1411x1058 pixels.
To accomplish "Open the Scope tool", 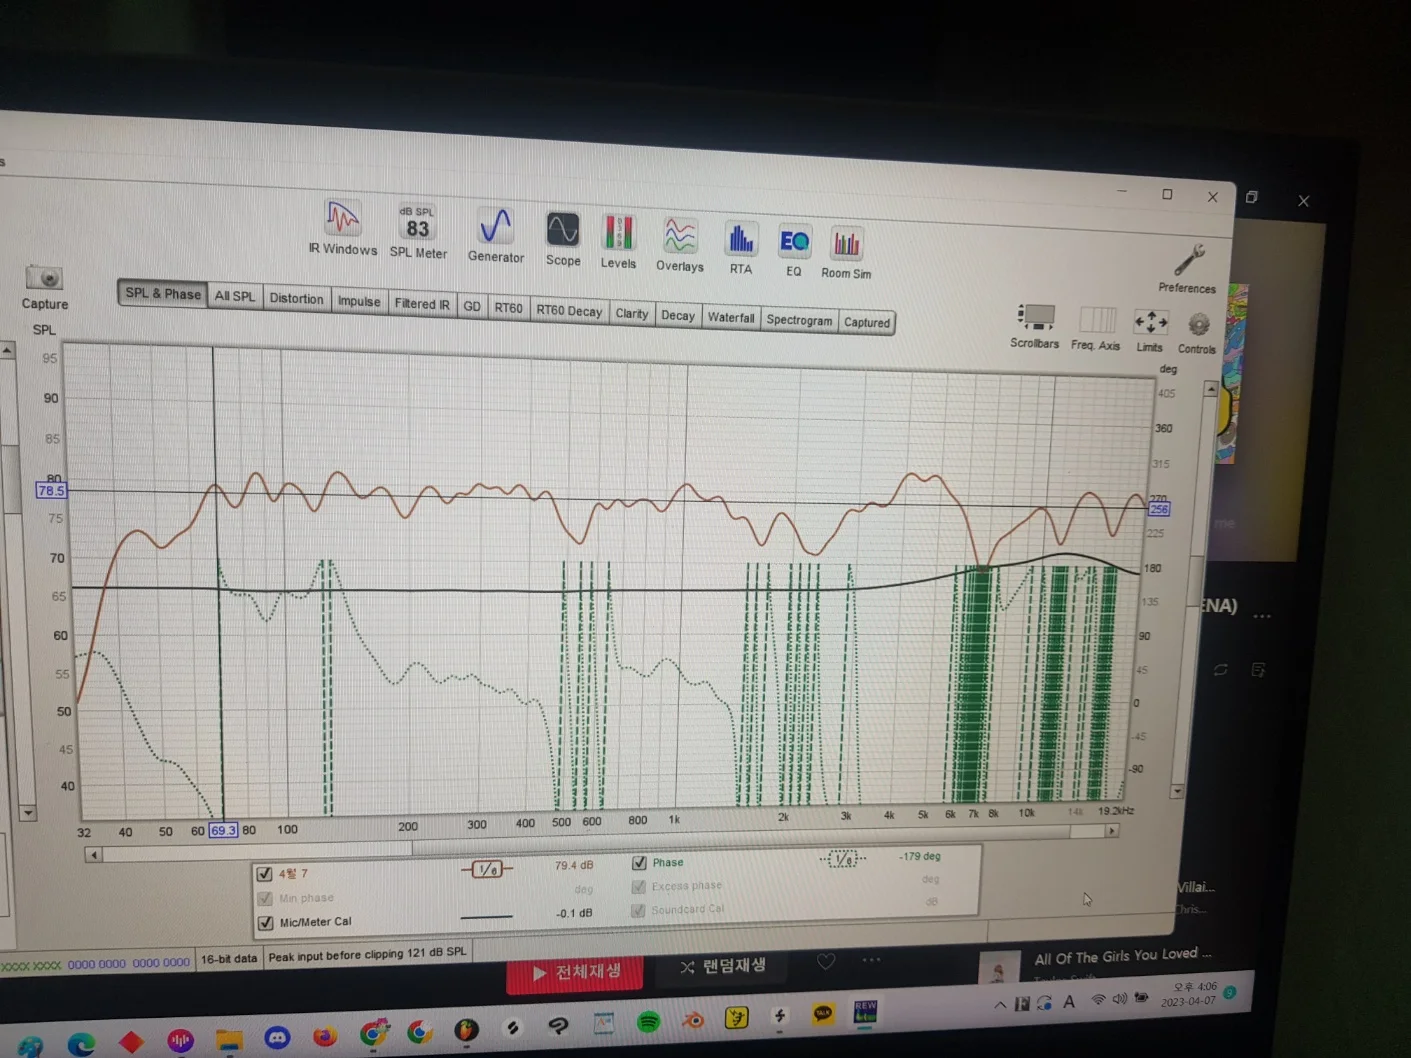I will point(563,238).
